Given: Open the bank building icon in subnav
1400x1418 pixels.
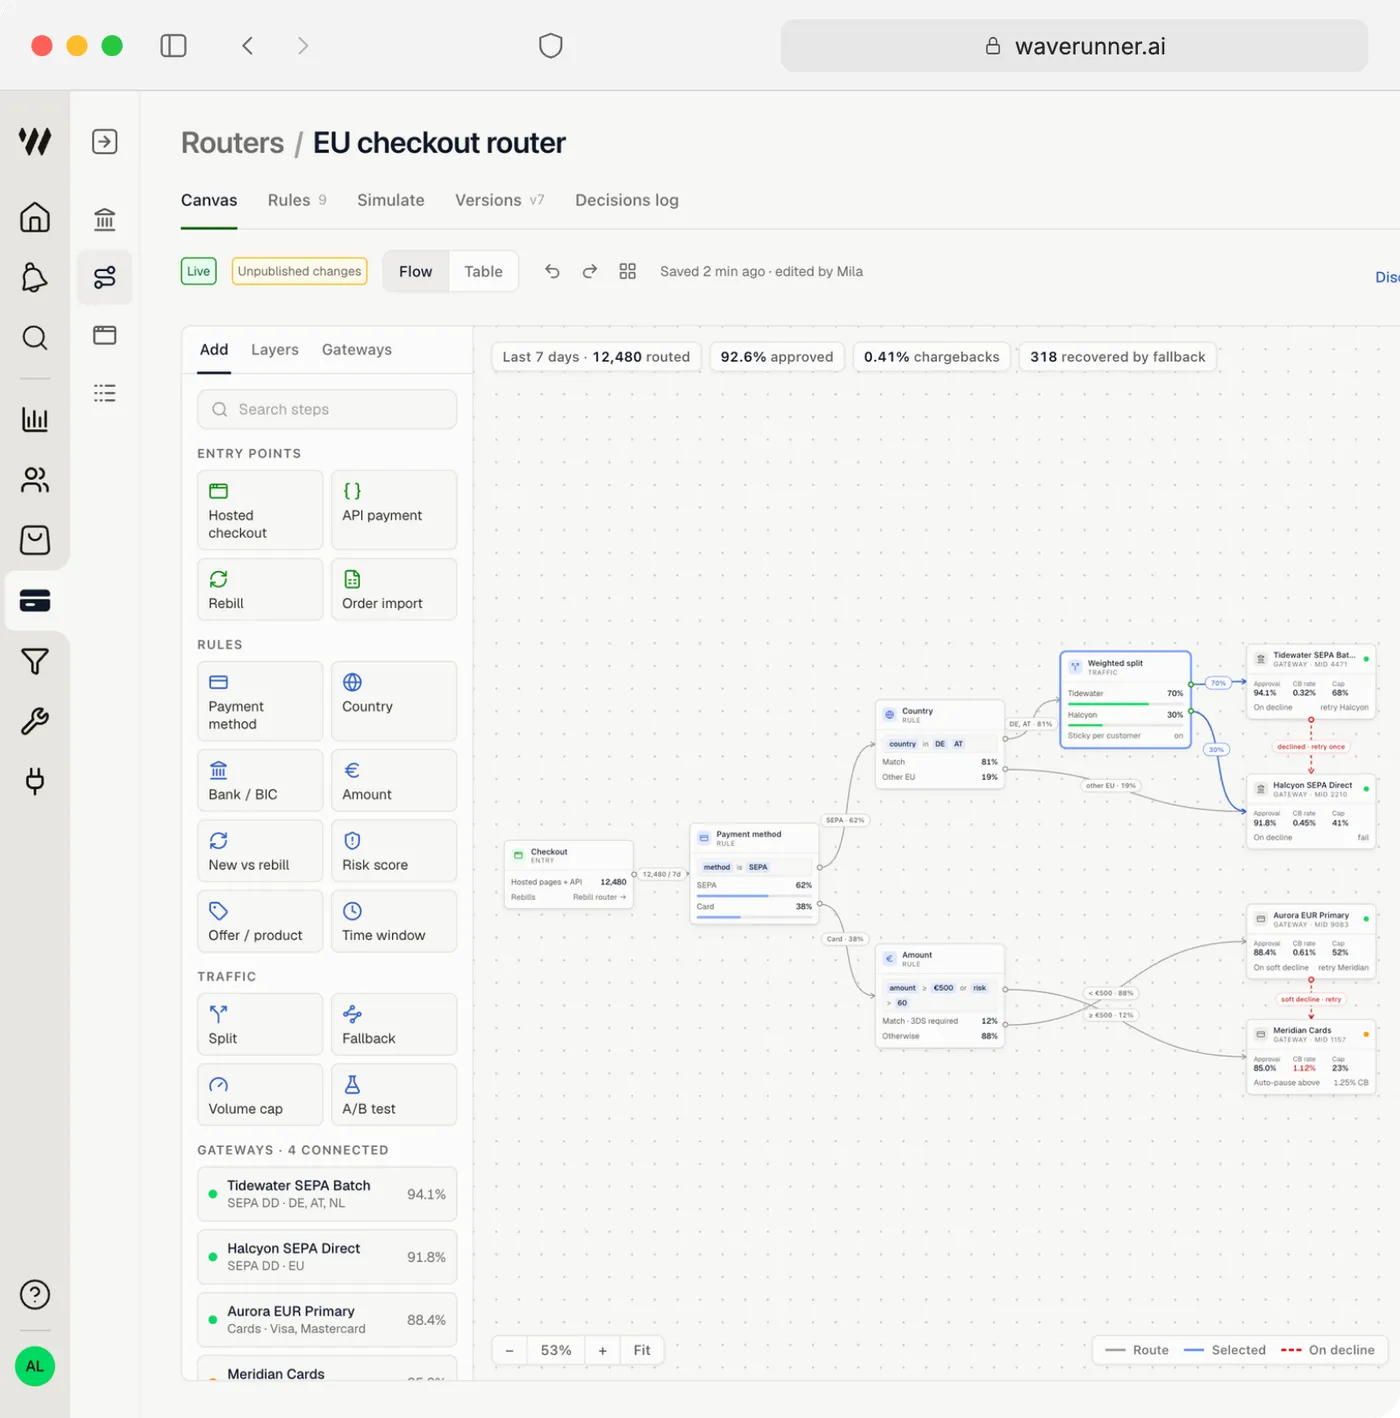Looking at the screenshot, I should 105,218.
